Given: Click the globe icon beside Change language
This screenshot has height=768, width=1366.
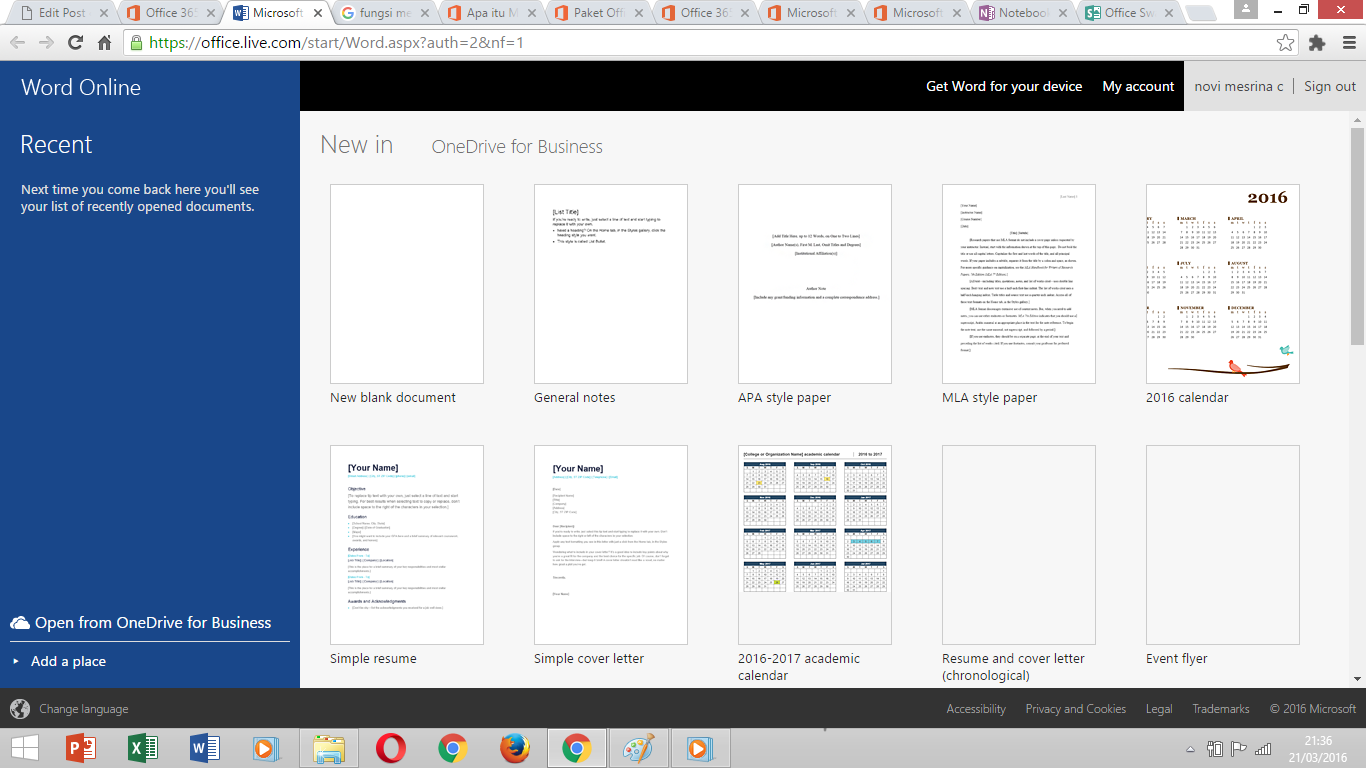Looking at the screenshot, I should (x=20, y=709).
